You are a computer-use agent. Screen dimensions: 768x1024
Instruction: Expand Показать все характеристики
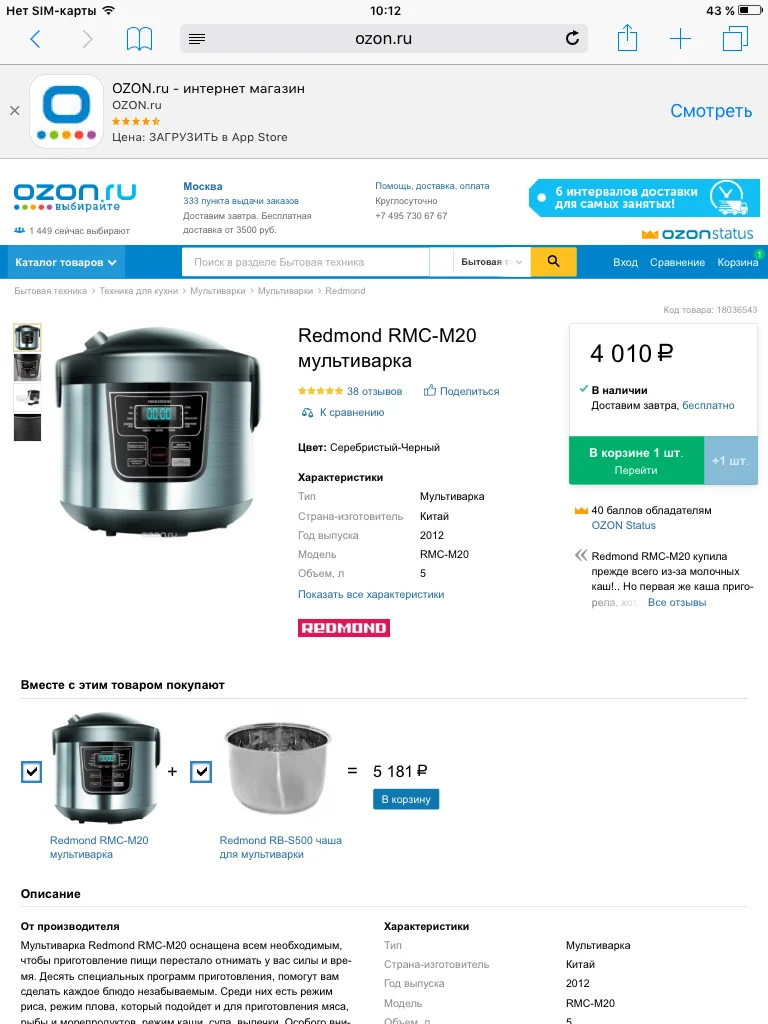pos(371,594)
